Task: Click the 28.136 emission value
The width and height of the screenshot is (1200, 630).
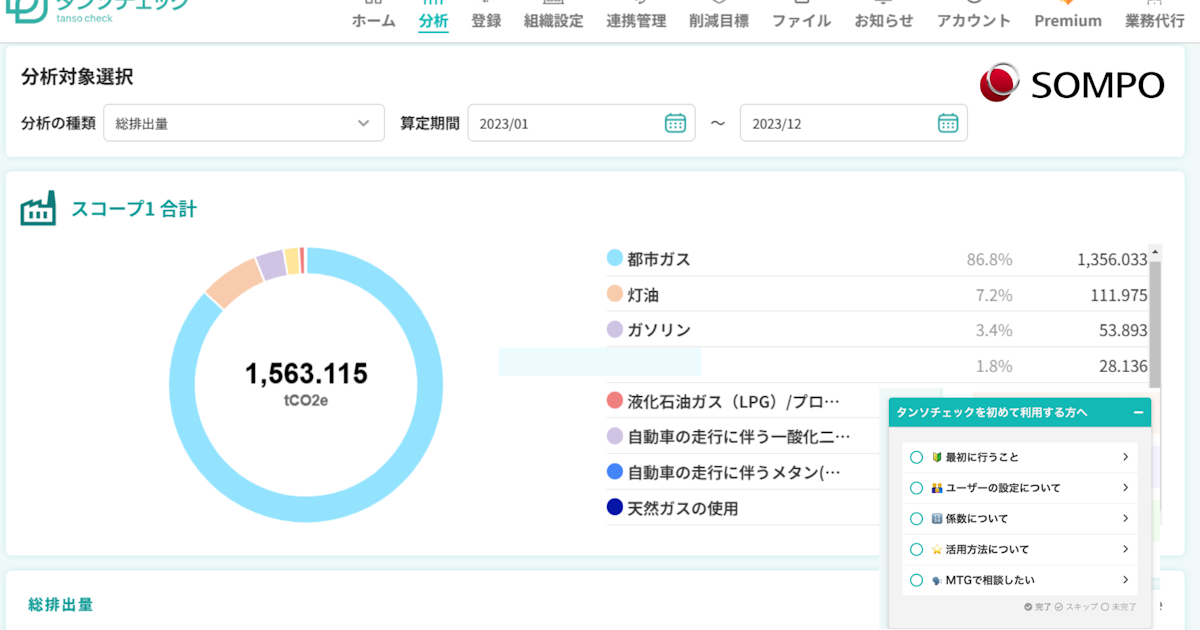Action: [1123, 366]
